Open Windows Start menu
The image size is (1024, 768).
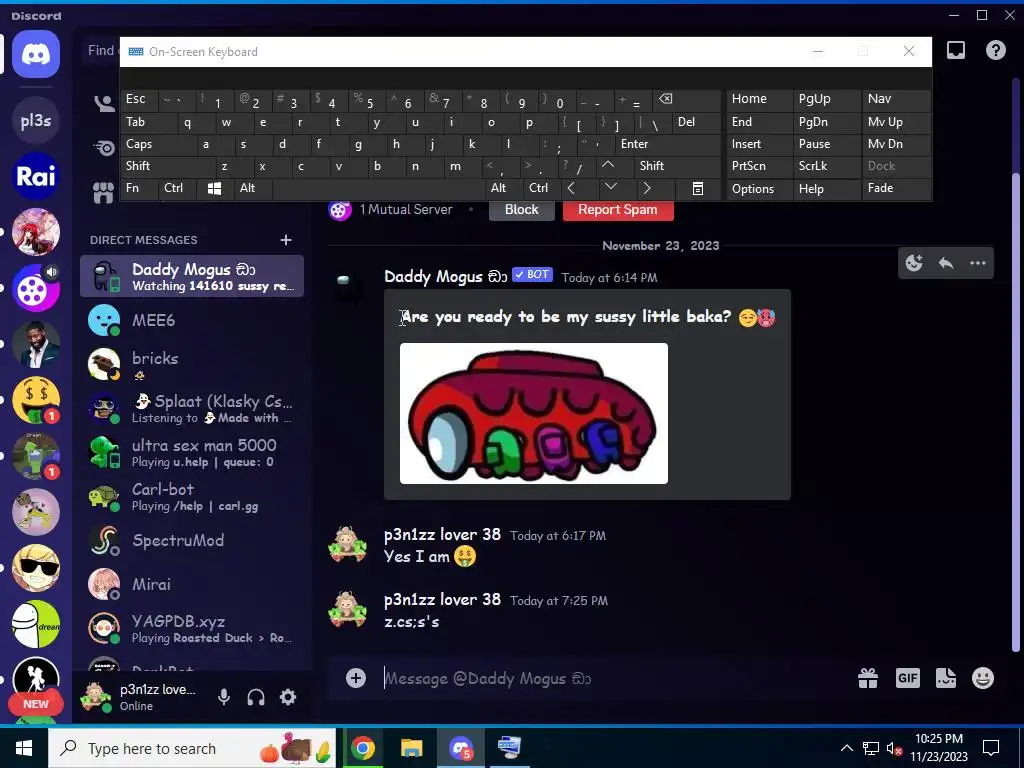coord(24,748)
